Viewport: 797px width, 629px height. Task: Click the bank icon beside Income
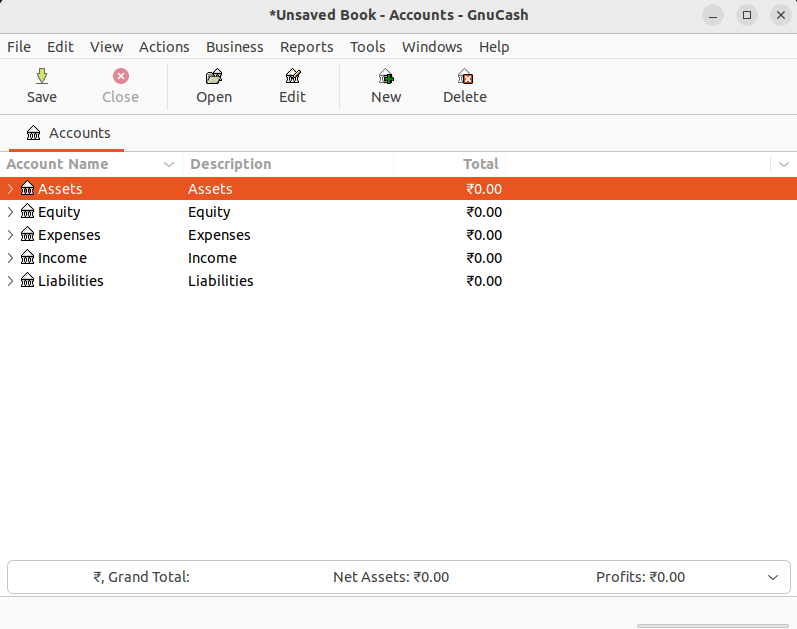27,257
